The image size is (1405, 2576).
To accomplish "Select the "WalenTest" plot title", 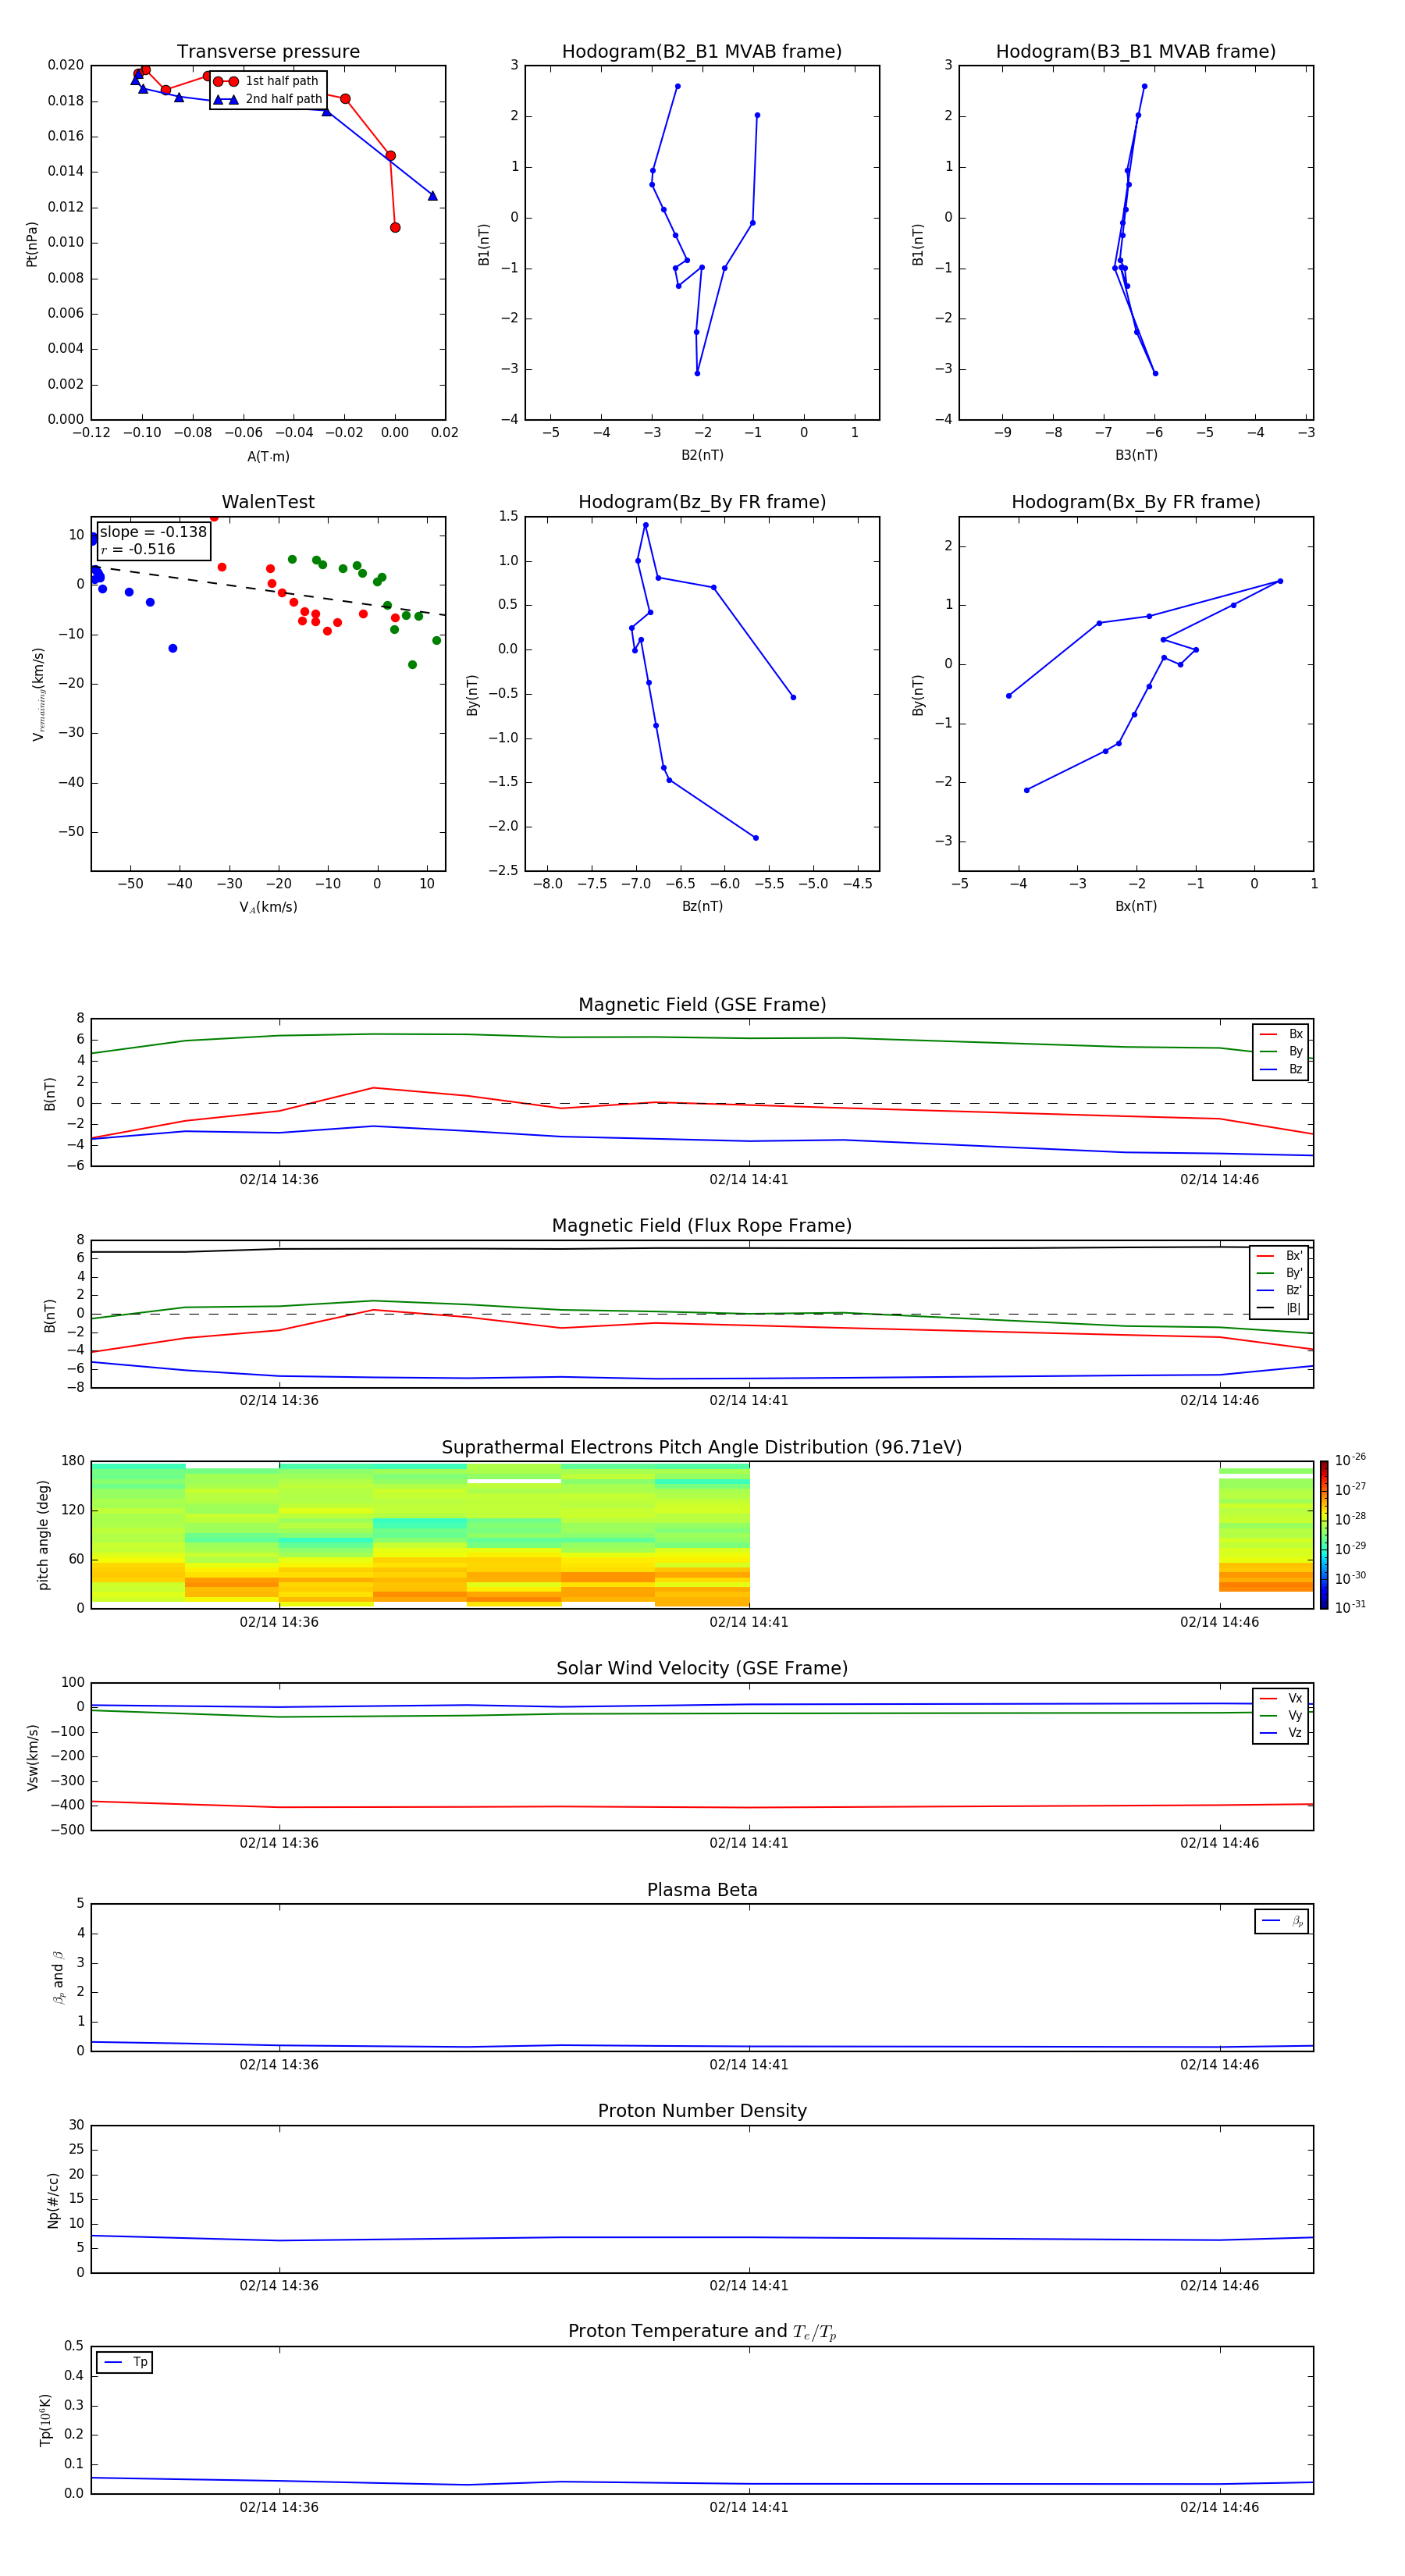I will [268, 502].
